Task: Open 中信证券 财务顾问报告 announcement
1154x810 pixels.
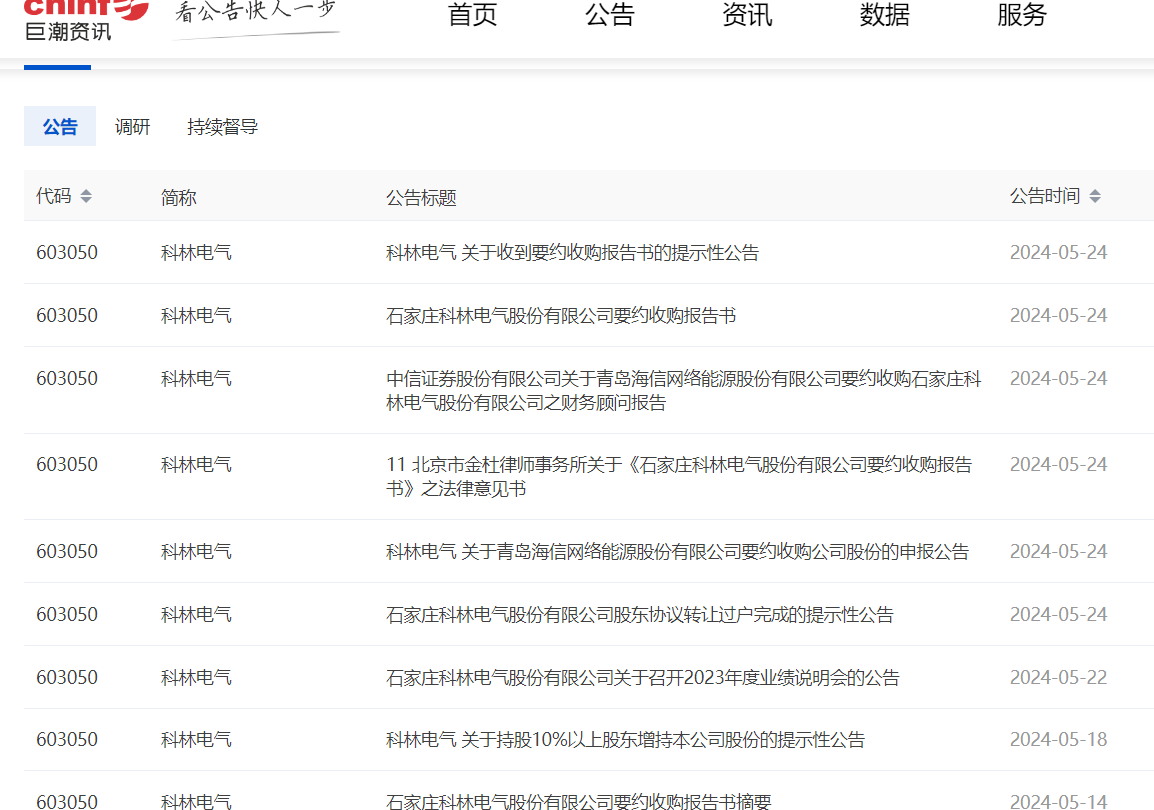Action: (684, 391)
